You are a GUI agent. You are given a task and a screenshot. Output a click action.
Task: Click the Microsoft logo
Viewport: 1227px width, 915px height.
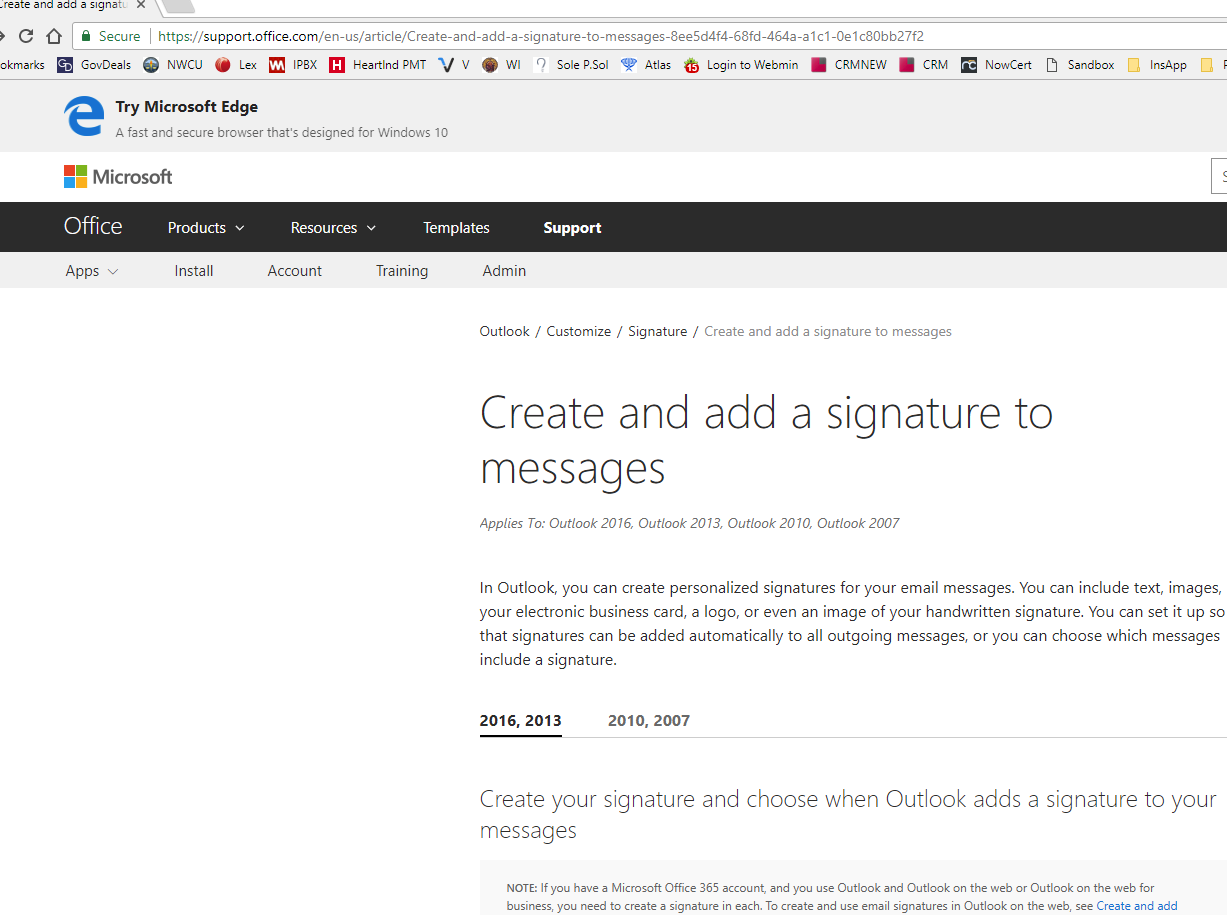[x=118, y=177]
